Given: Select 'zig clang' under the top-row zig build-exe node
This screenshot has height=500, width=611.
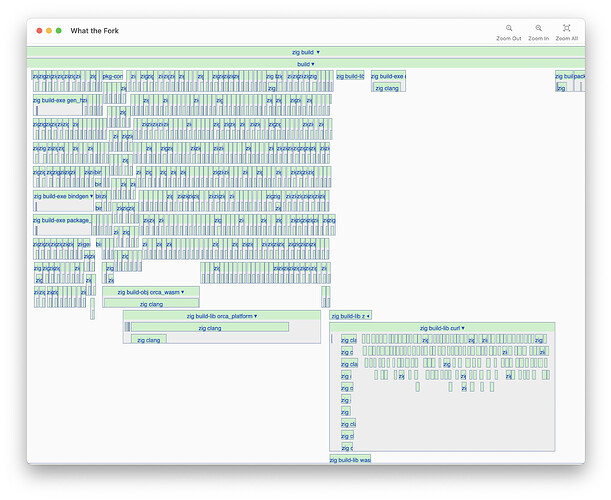Looking at the screenshot, I should coord(387,88).
